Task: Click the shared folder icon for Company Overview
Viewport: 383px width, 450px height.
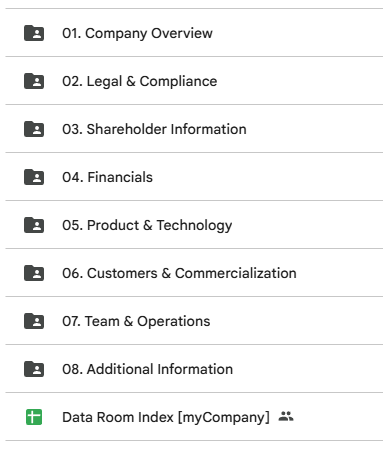Action: click(34, 33)
